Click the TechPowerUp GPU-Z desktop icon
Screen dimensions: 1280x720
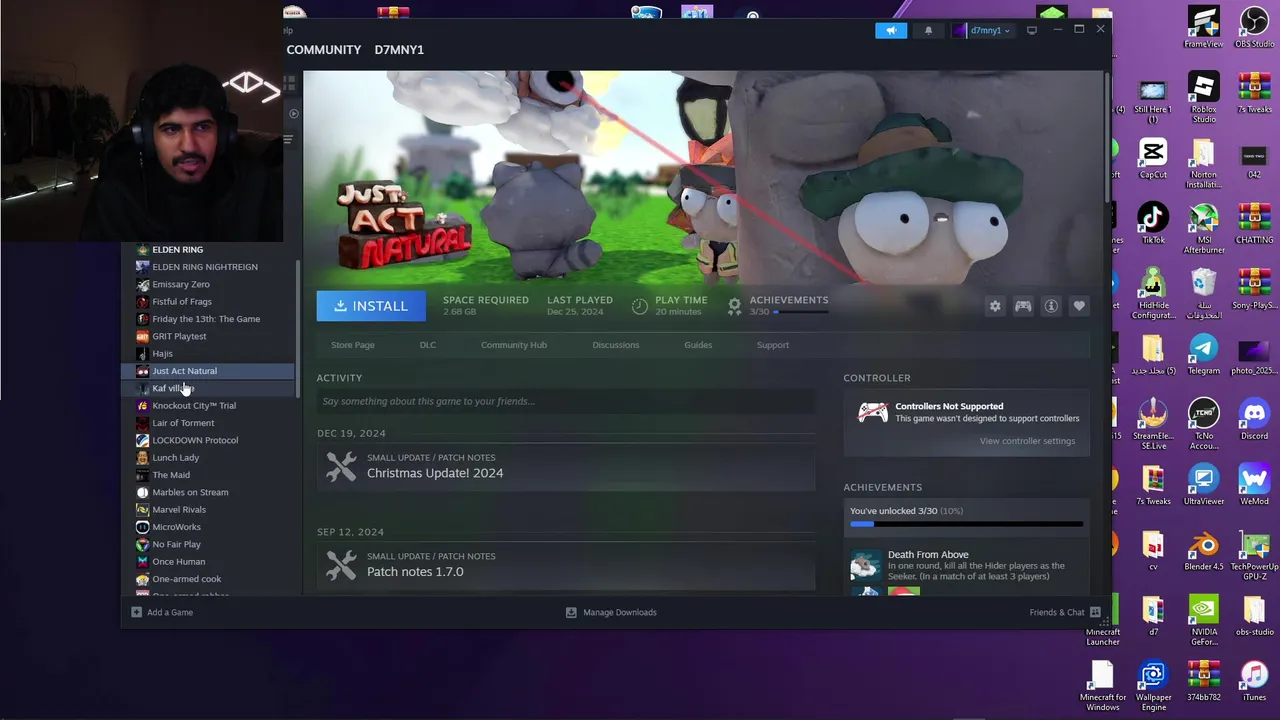point(1254,556)
